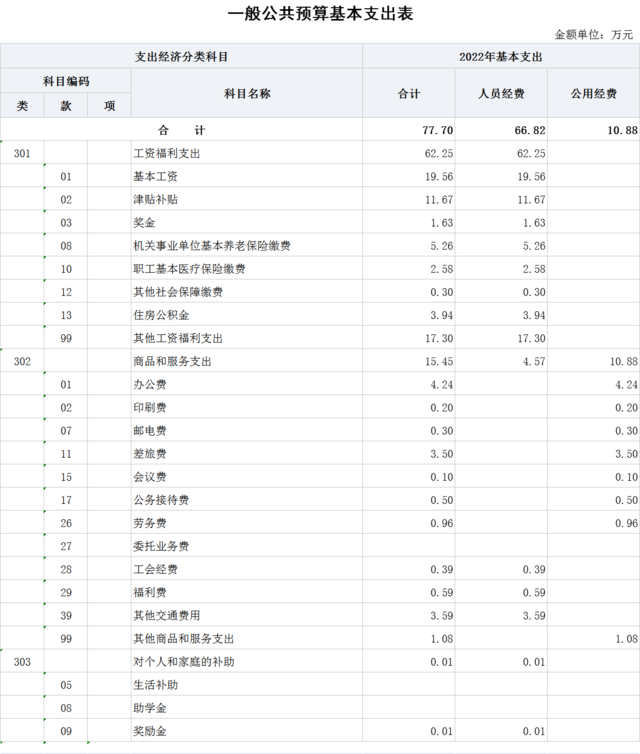Click the 津贴补贴 row name
The height and width of the screenshot is (754, 640).
tap(155, 199)
